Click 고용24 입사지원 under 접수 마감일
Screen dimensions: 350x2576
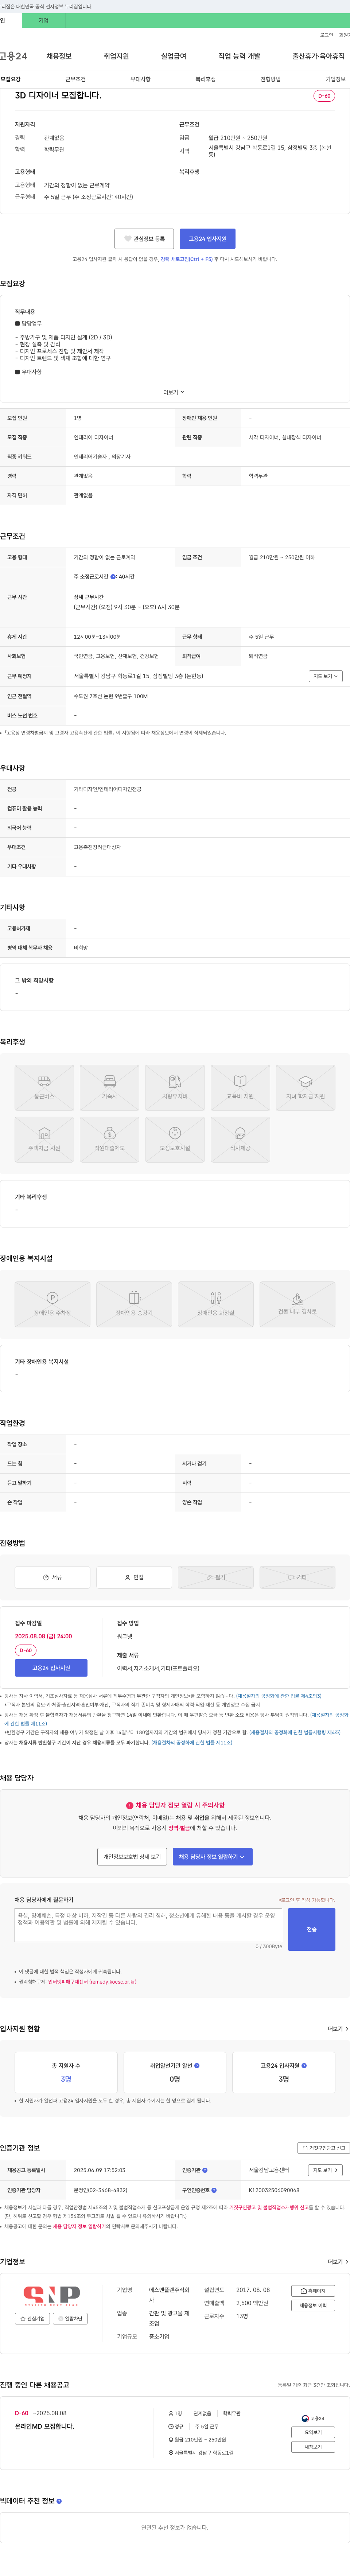click(51, 1668)
